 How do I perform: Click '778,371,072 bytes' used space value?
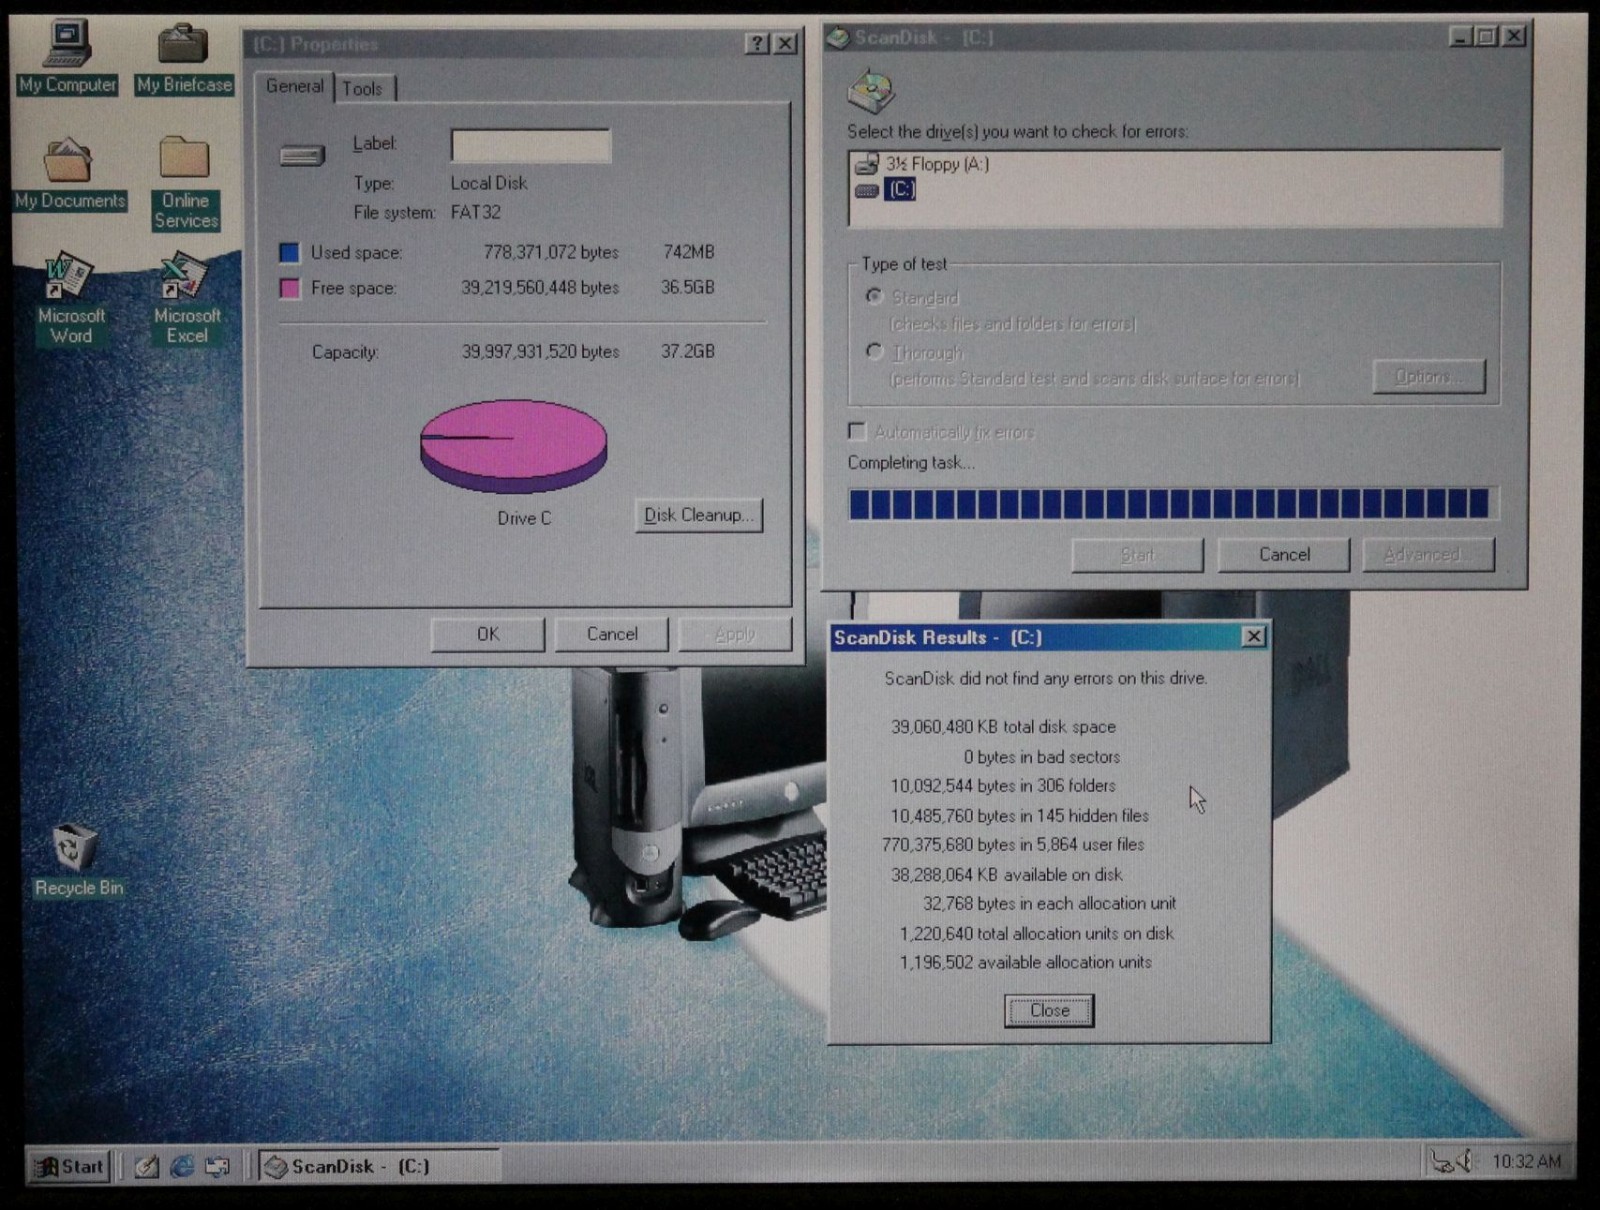[x=551, y=252]
